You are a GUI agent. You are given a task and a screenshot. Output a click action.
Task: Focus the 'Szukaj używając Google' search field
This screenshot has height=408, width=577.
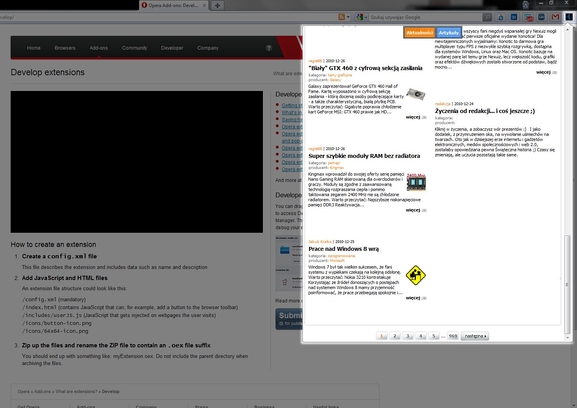click(x=425, y=17)
